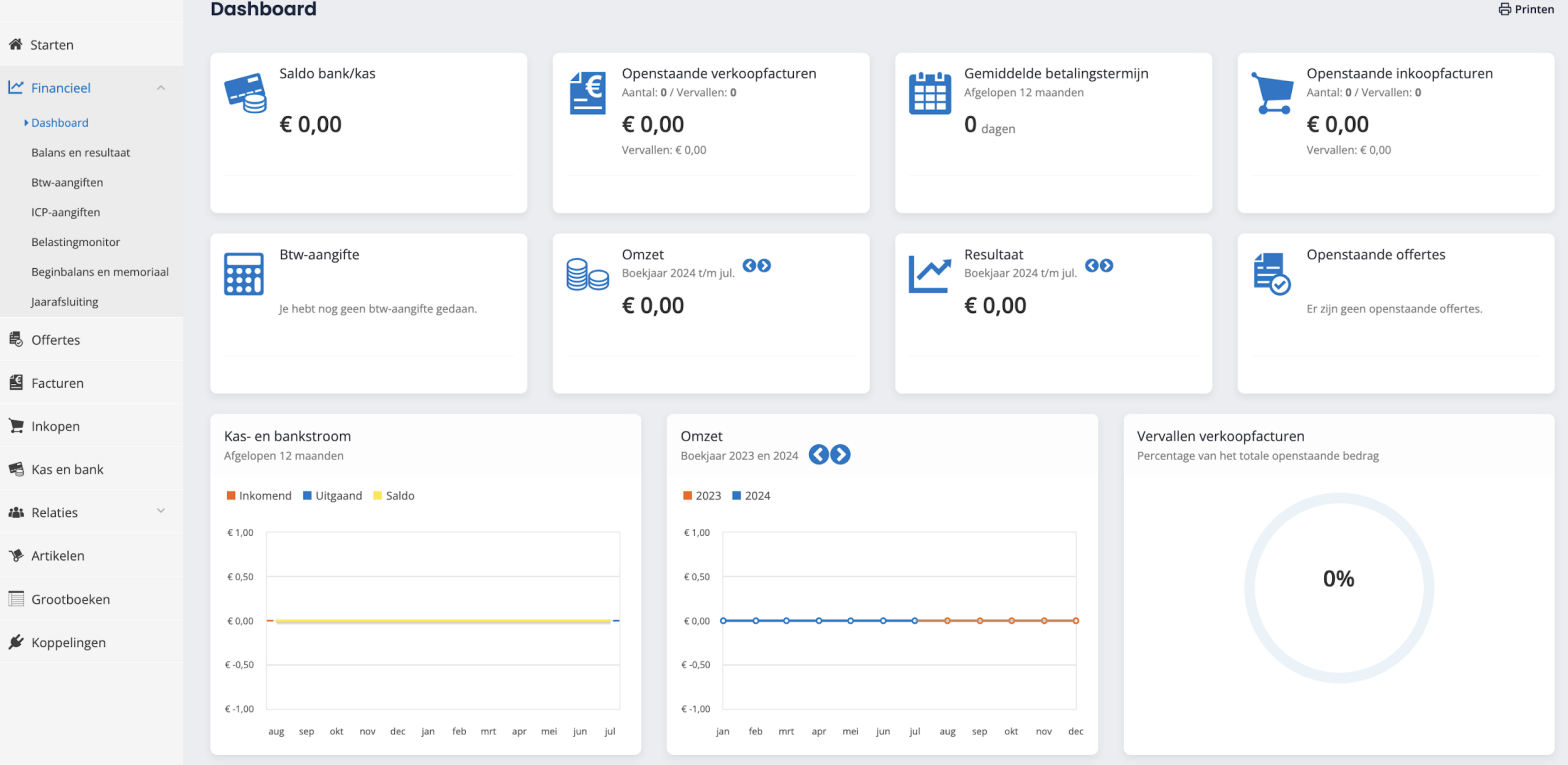Click the Openstaande inkoopfacturen shopping cart icon
The image size is (1568, 765).
(x=1272, y=93)
